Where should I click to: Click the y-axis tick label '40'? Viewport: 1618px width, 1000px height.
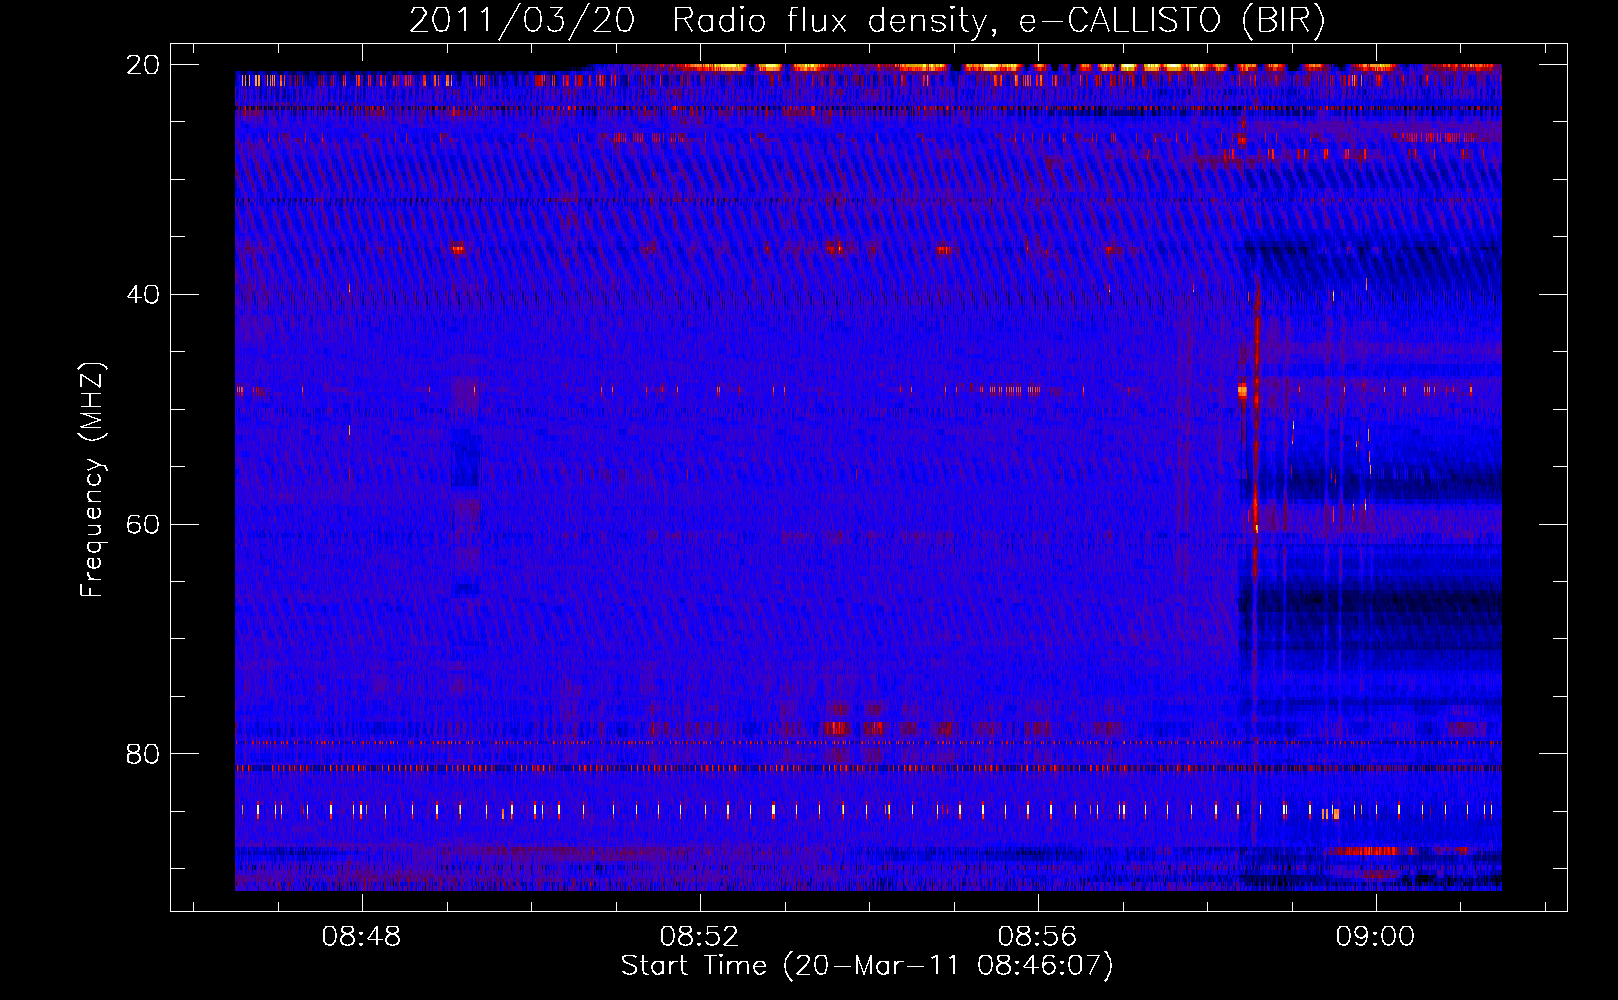143,294
